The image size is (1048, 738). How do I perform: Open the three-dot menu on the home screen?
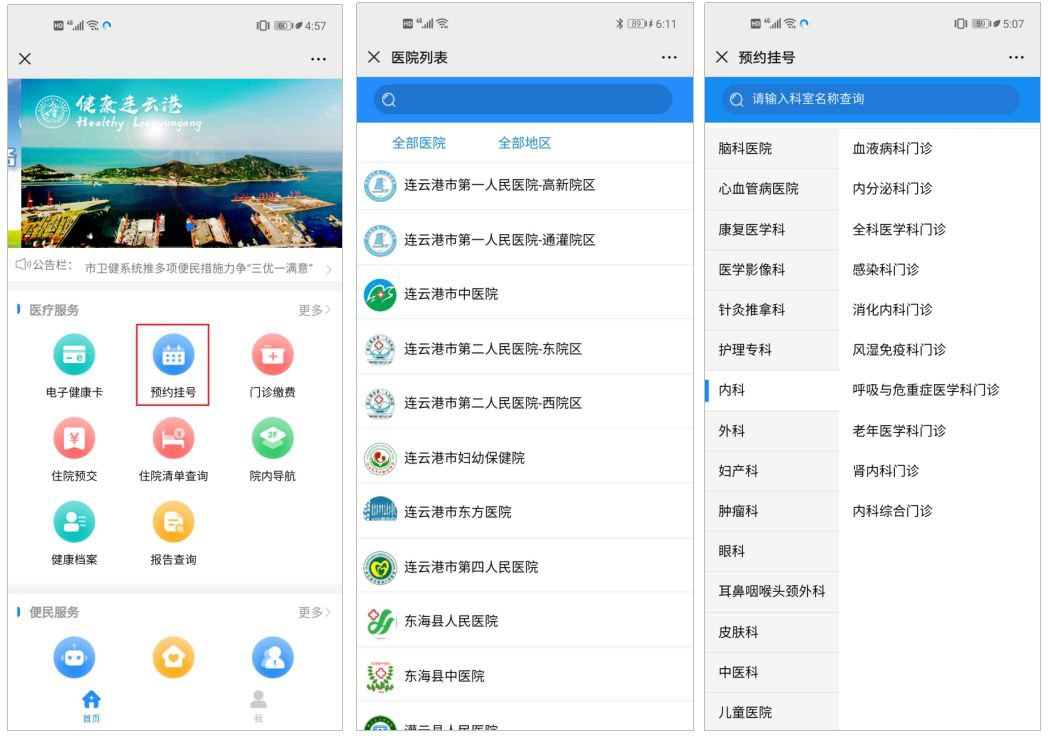318,59
